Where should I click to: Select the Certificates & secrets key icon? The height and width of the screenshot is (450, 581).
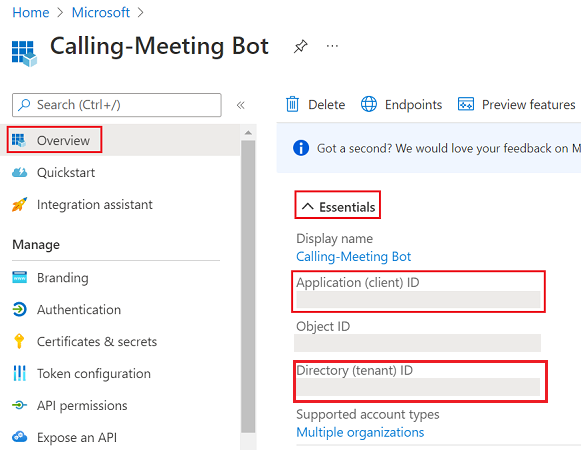[19, 341]
